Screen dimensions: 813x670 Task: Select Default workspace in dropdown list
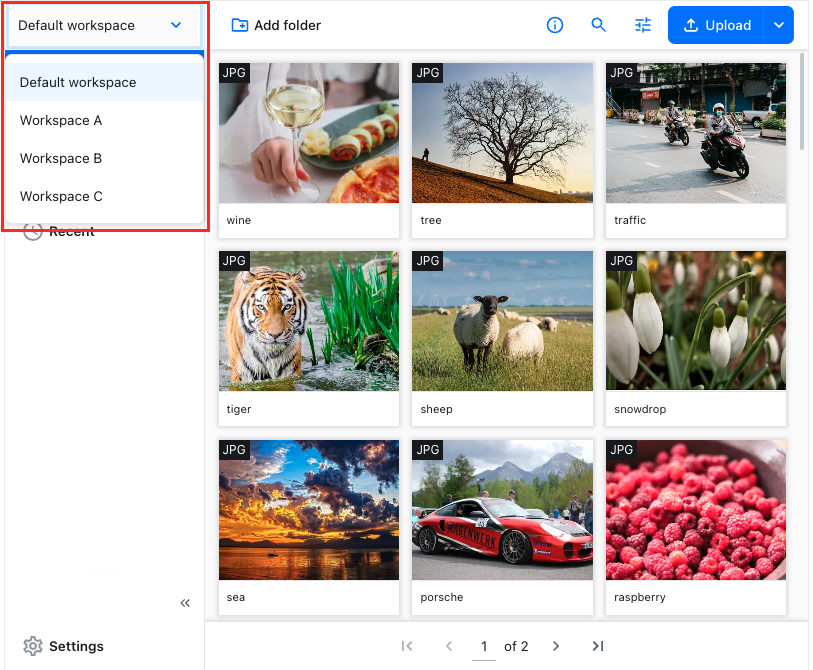pyautogui.click(x=78, y=82)
